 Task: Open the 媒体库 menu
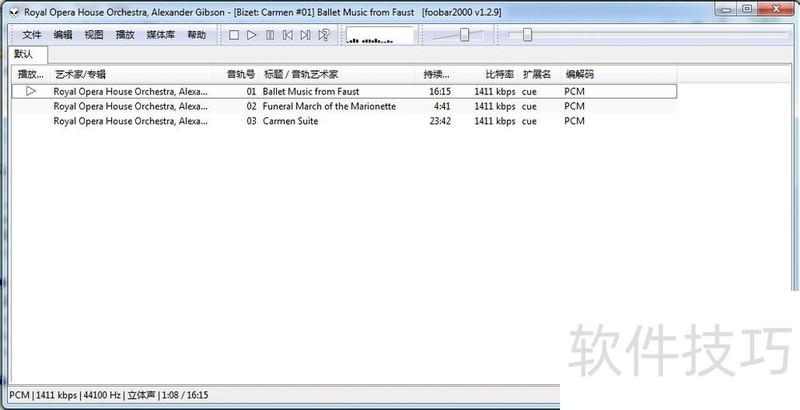point(161,35)
